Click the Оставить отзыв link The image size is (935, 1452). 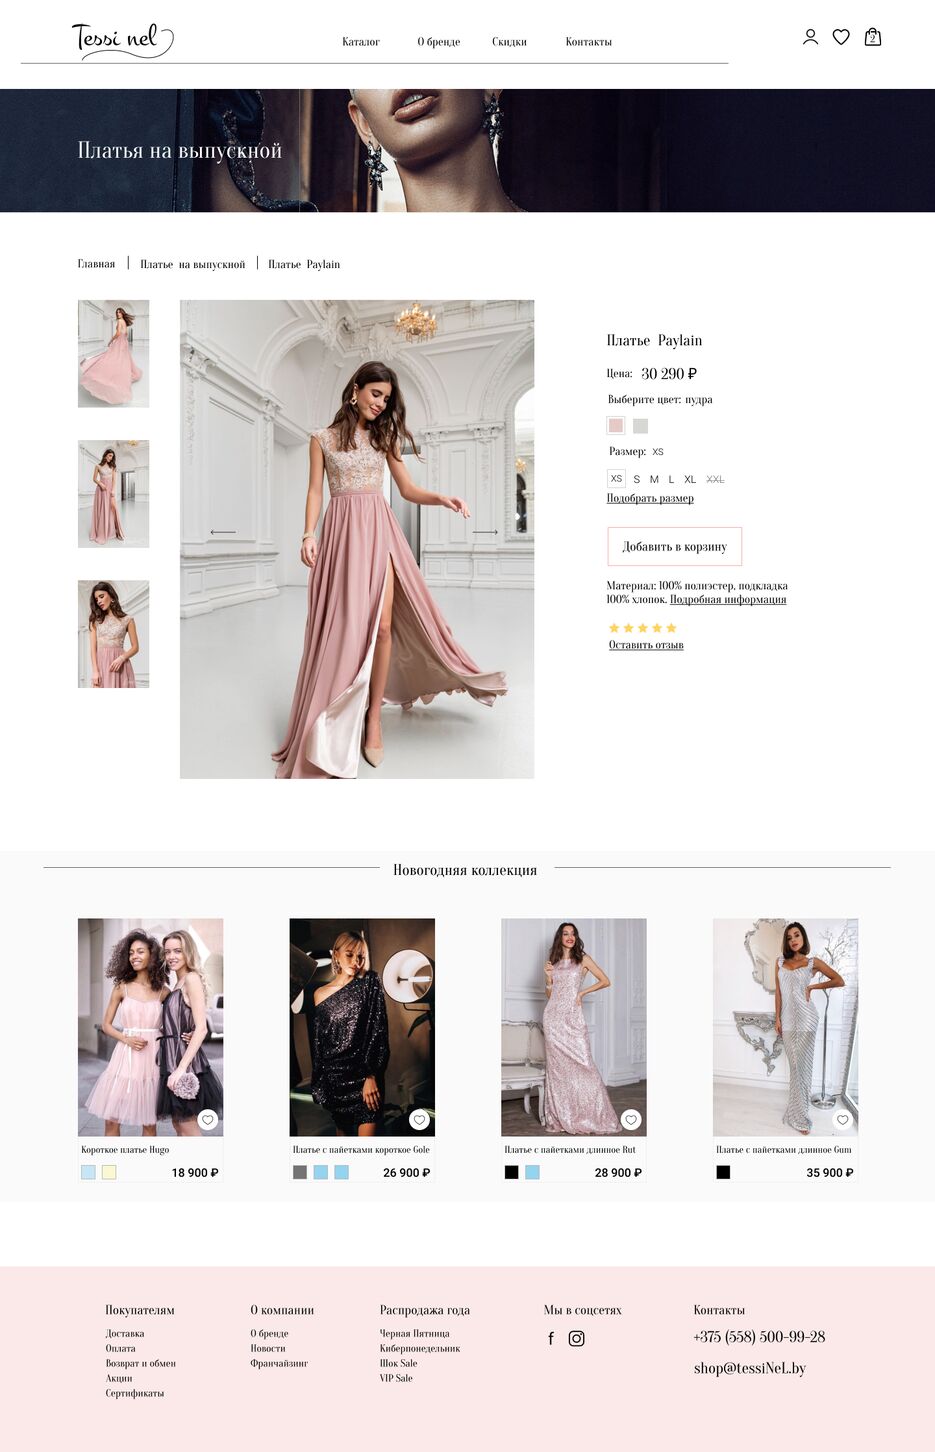coord(646,645)
